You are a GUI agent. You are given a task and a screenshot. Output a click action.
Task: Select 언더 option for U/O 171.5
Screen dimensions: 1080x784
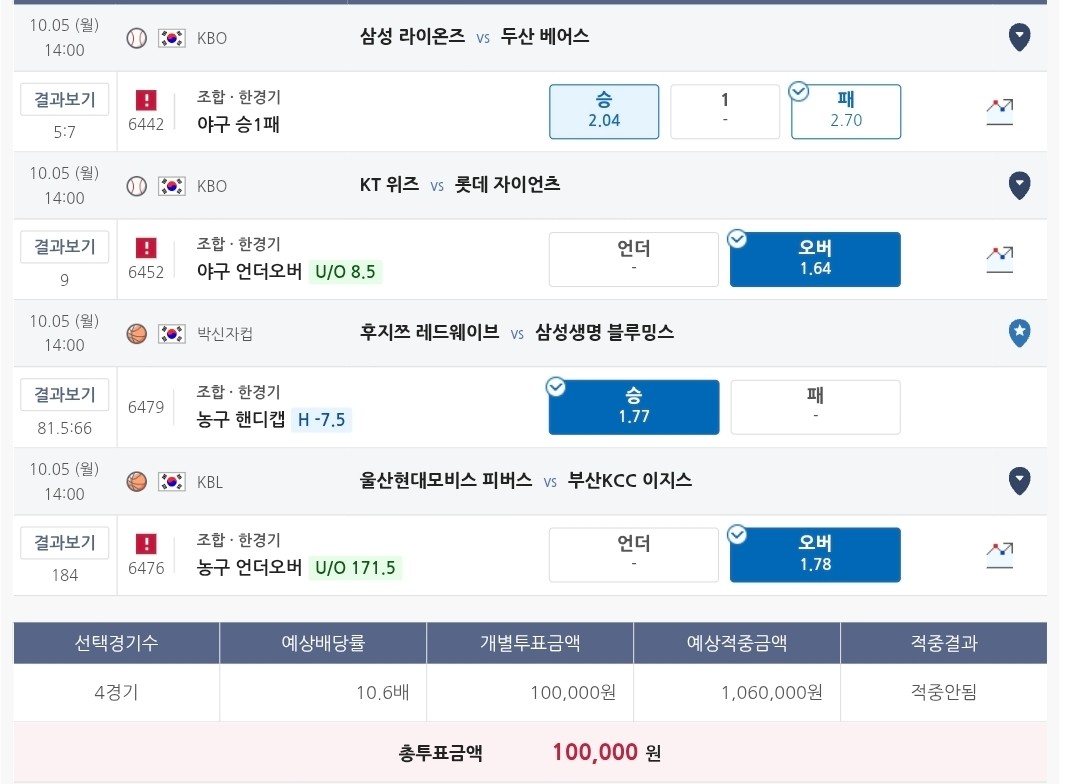click(x=634, y=555)
